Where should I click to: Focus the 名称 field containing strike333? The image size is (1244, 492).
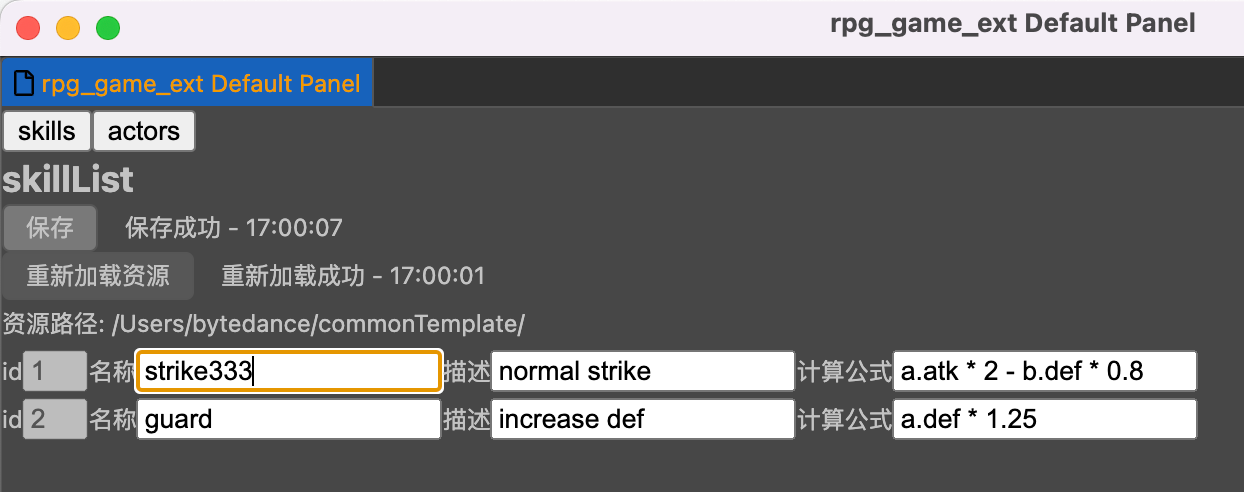click(289, 372)
